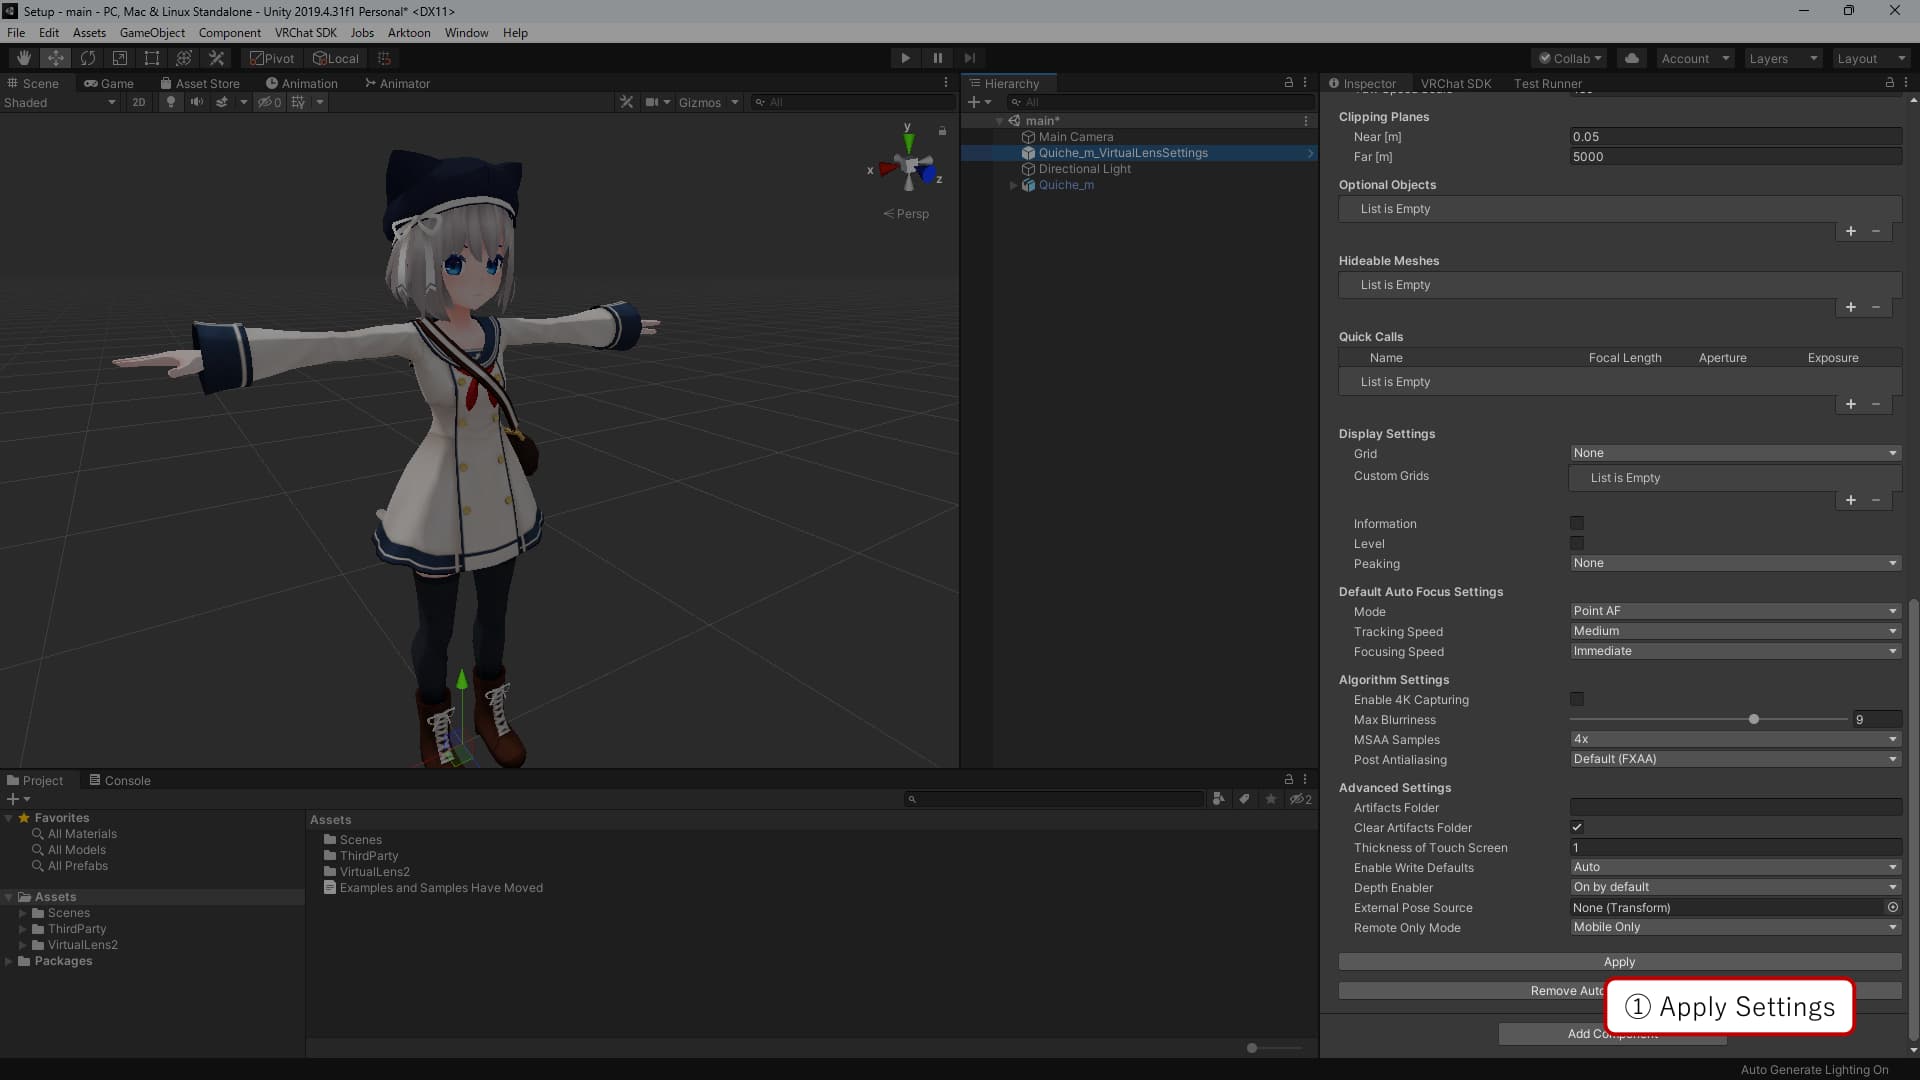
Task: Open the Account dropdown
Action: [1695, 58]
